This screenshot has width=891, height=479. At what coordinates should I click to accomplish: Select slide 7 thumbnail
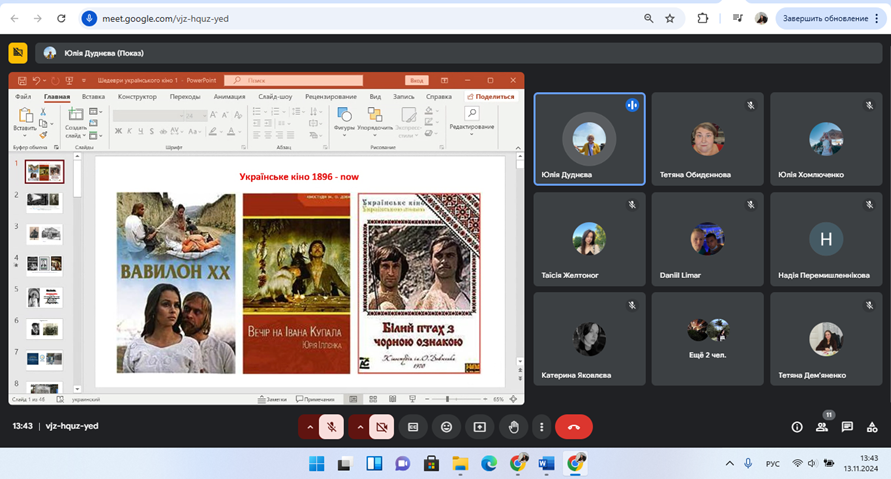coord(44,359)
